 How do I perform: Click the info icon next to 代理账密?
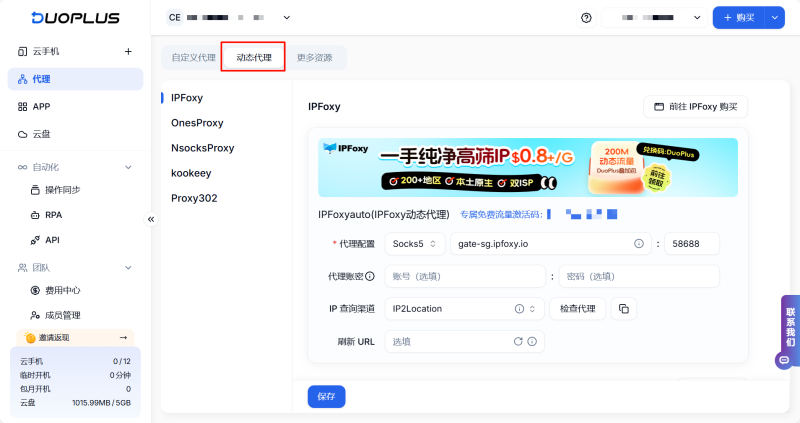(x=369, y=276)
